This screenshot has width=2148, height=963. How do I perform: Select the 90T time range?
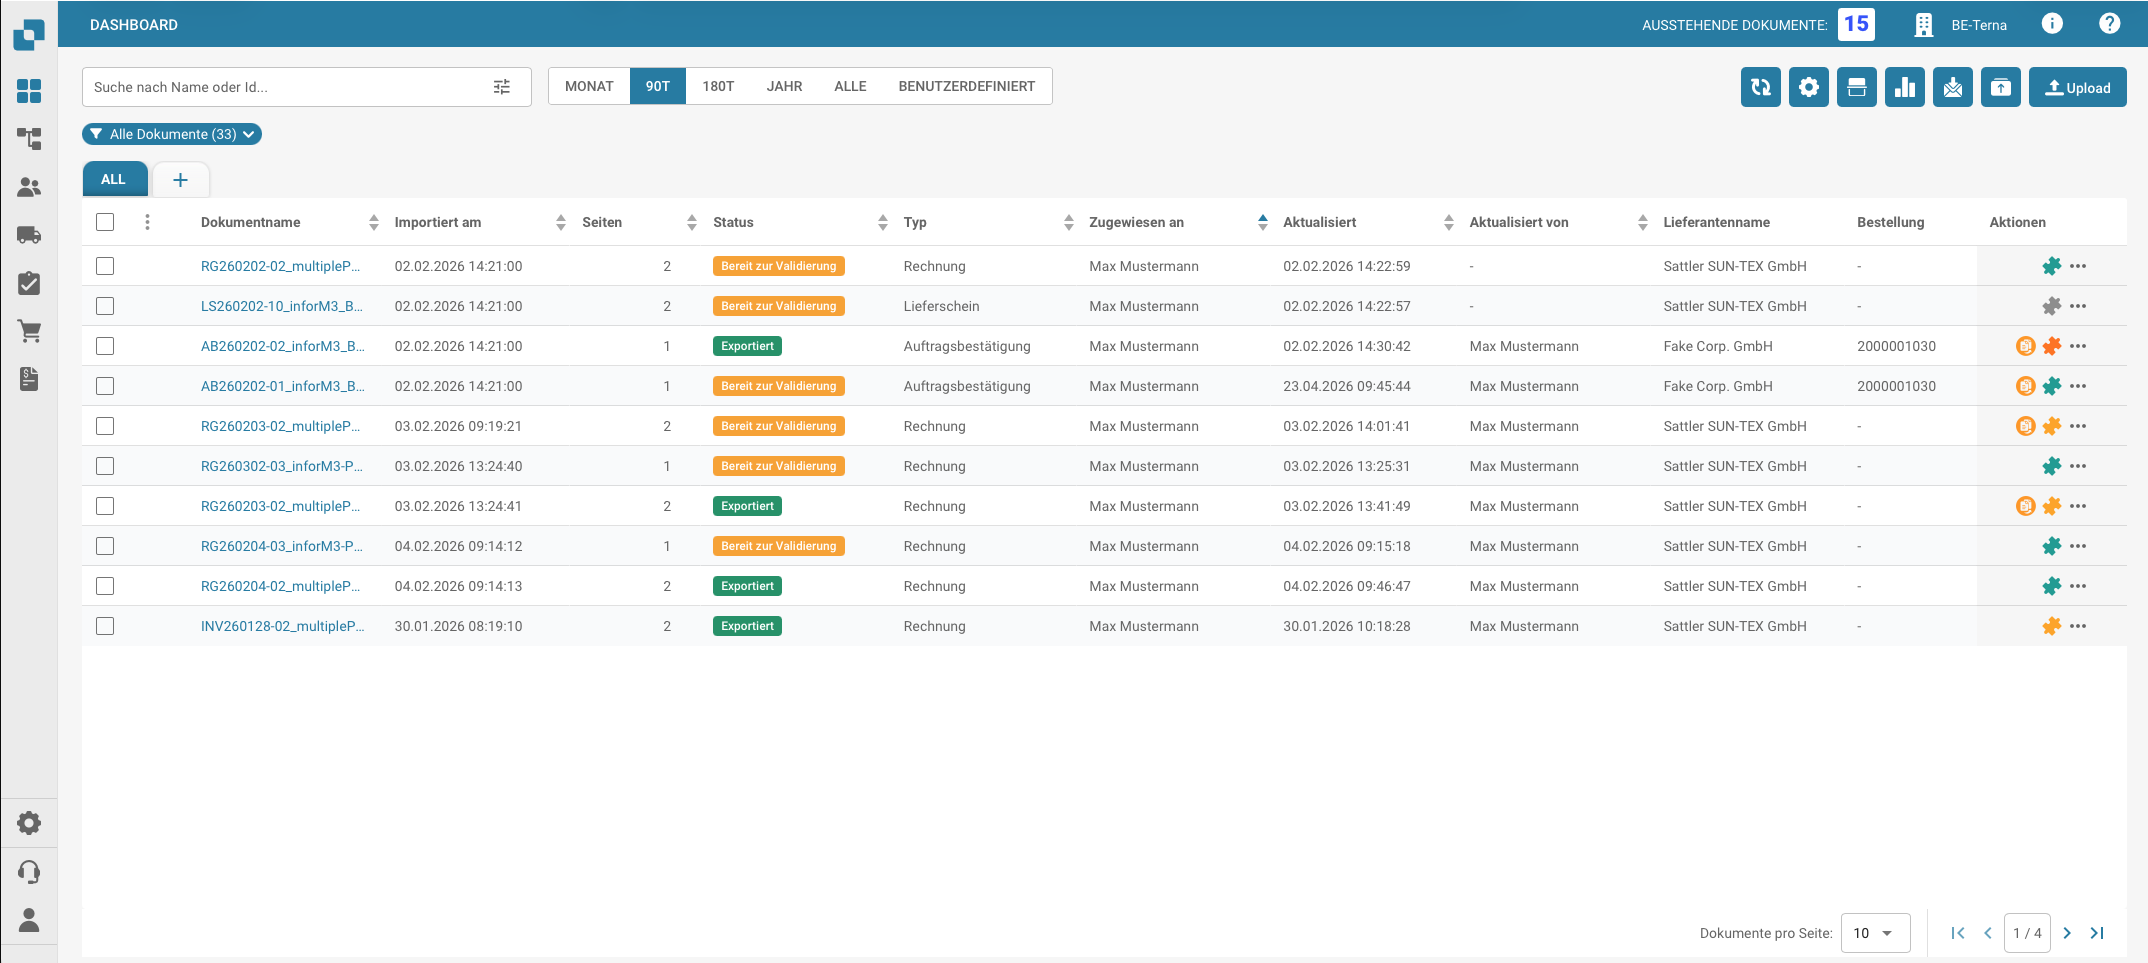(x=658, y=86)
